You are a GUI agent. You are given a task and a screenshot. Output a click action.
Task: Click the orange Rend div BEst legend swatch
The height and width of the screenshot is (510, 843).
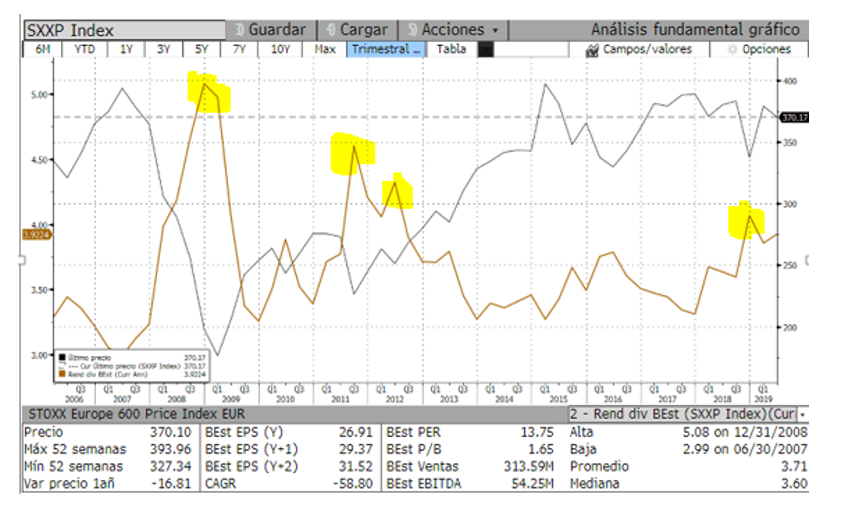click(x=62, y=373)
